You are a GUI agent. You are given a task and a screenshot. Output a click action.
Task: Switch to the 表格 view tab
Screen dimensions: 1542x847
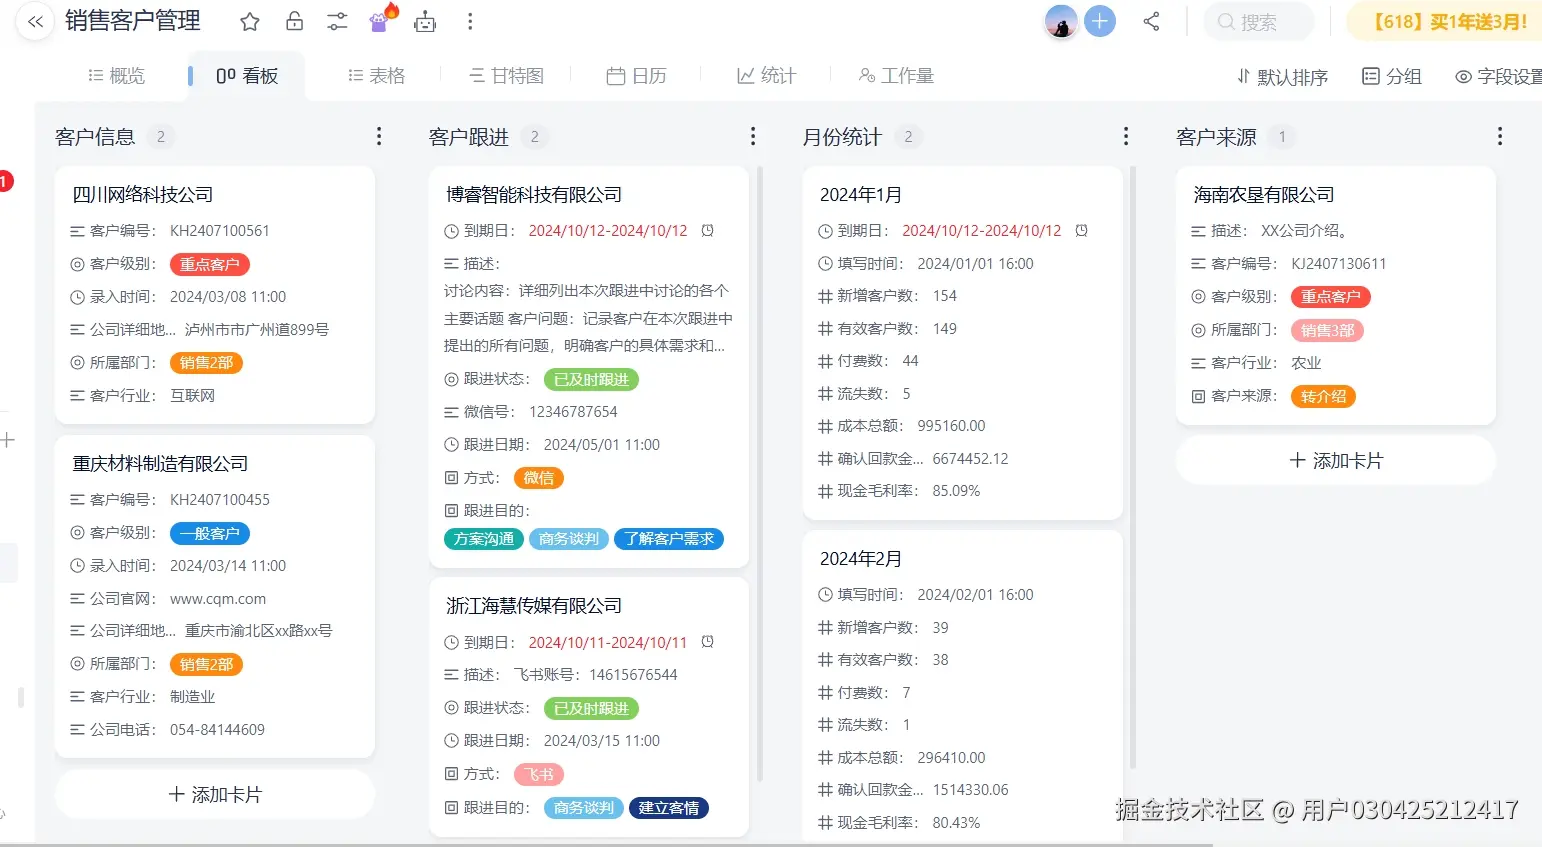(x=375, y=75)
